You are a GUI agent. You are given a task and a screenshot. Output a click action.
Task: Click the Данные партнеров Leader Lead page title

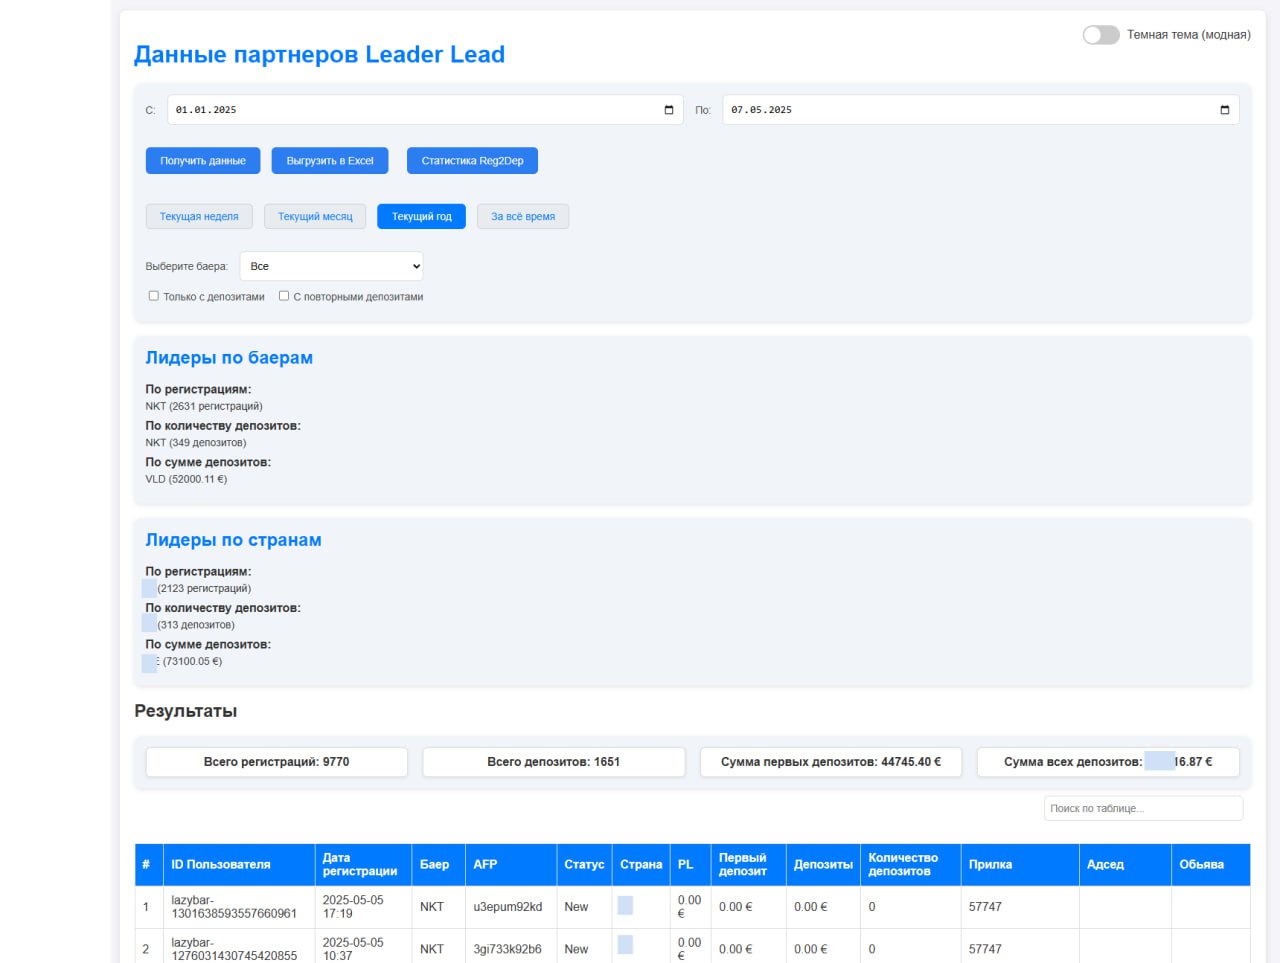click(319, 55)
